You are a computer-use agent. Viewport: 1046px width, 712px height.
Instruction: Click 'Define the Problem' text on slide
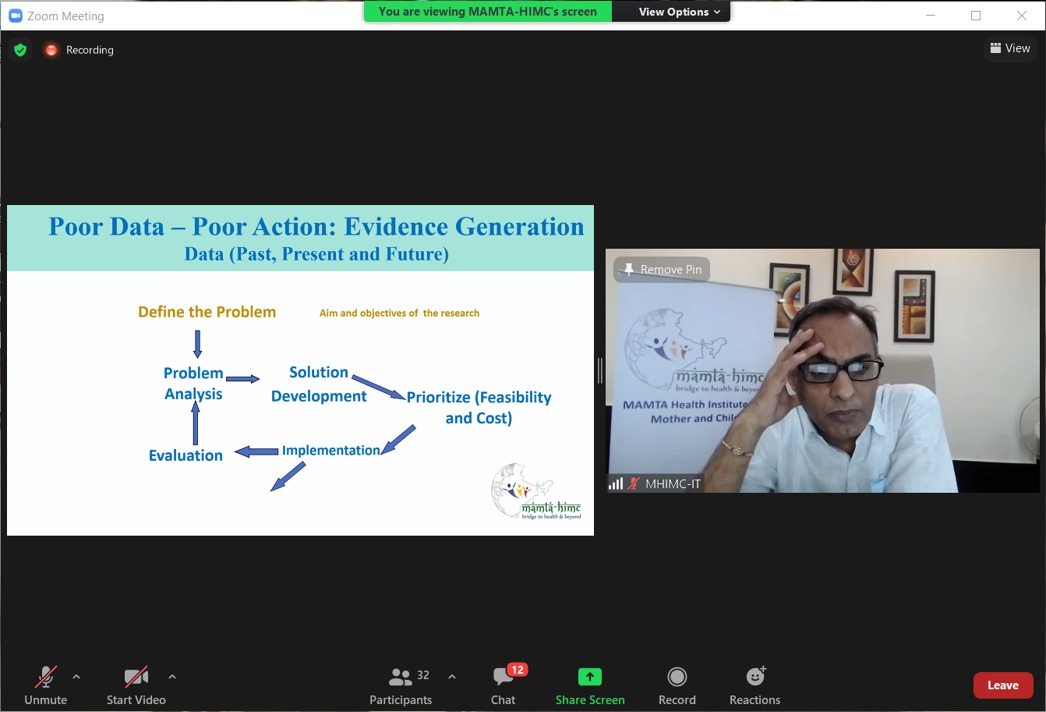coord(207,312)
